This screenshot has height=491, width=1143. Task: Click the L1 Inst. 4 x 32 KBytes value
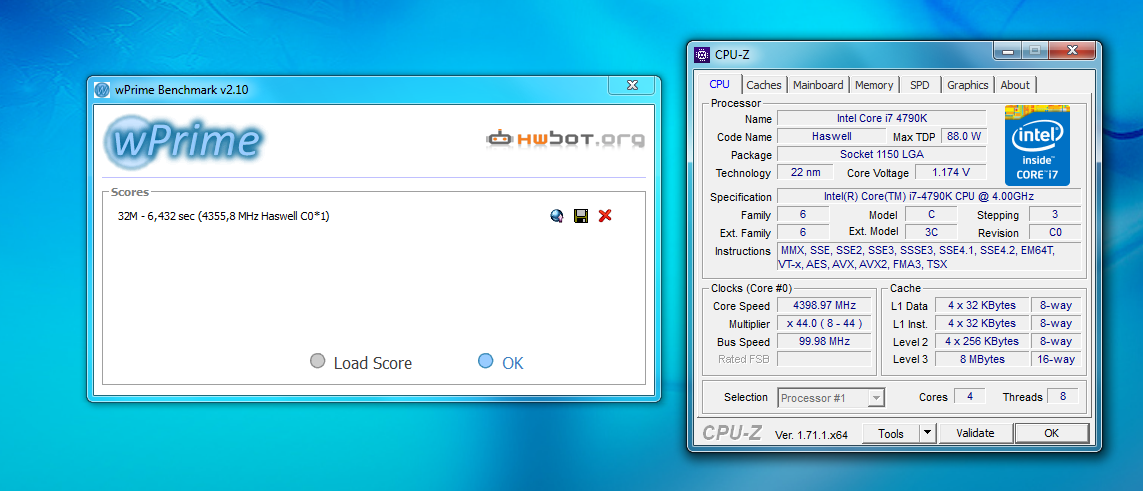981,323
